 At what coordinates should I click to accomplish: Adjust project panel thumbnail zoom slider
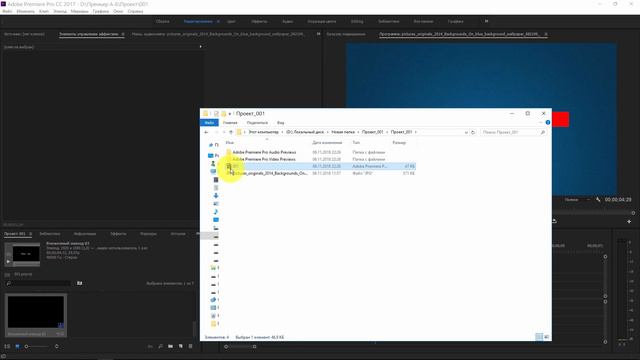pos(27,347)
